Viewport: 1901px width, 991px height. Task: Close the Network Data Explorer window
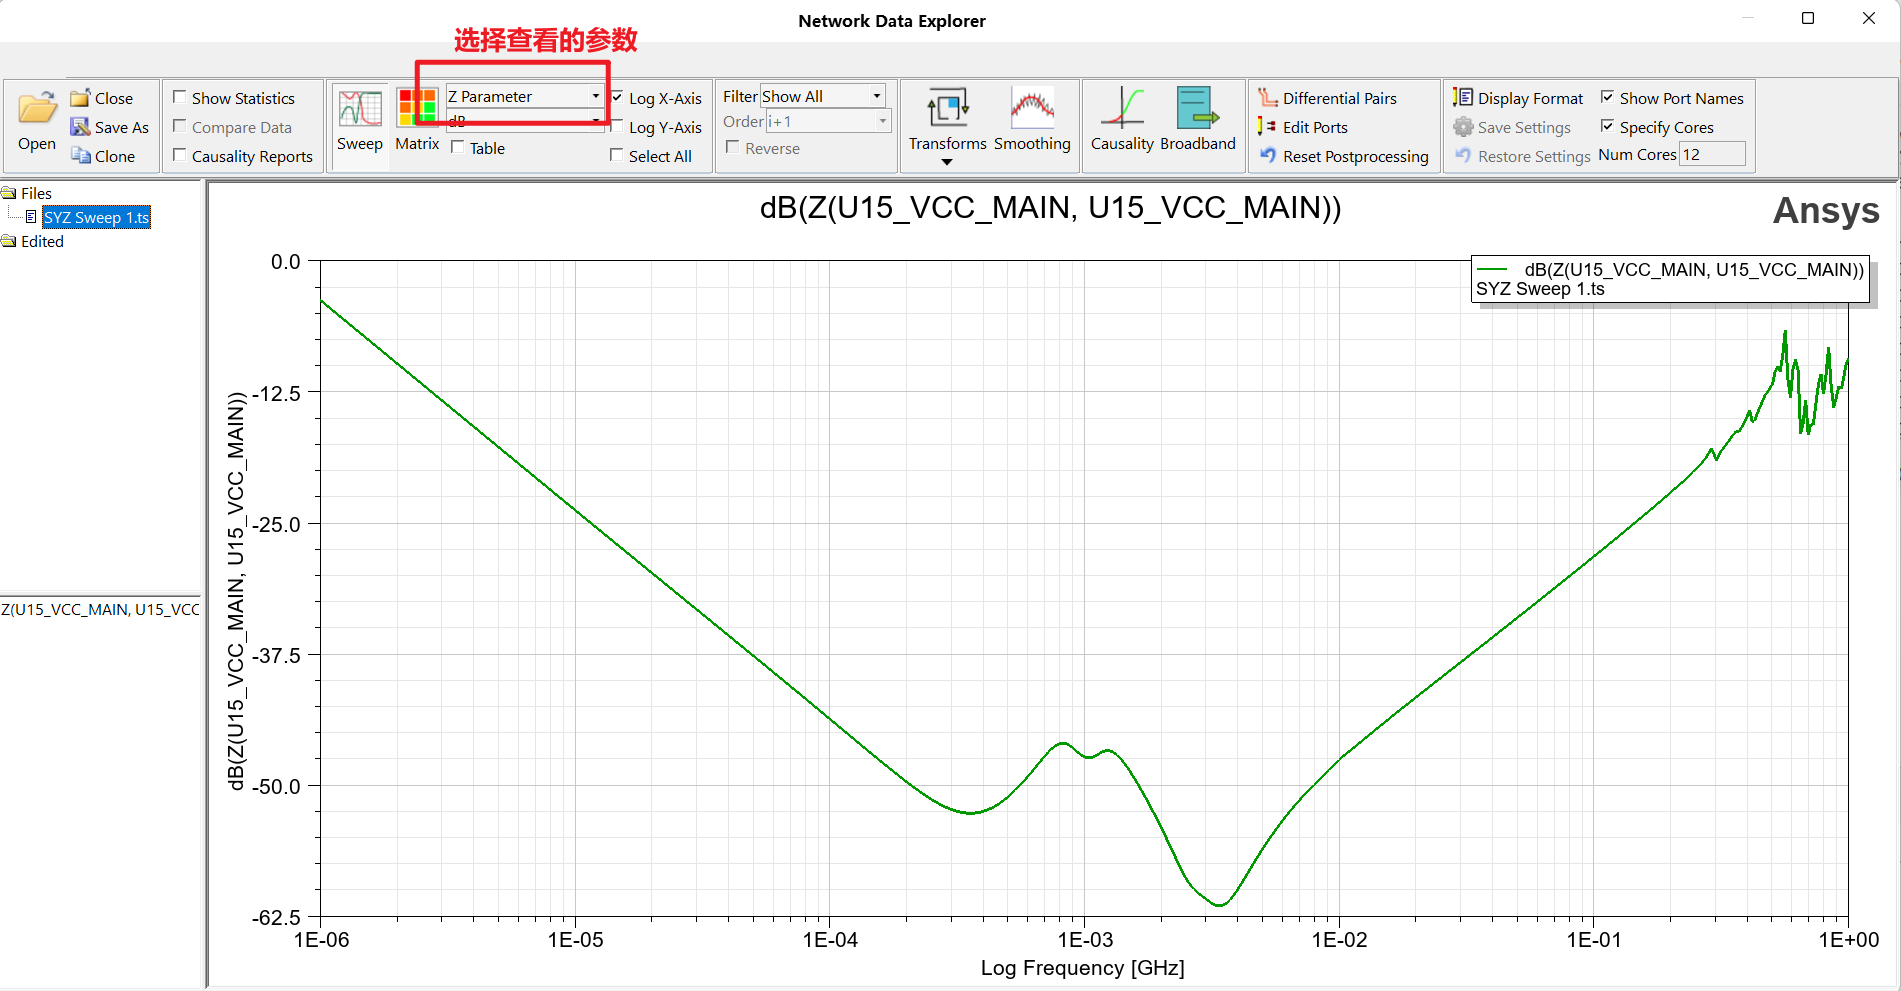(x=1868, y=18)
